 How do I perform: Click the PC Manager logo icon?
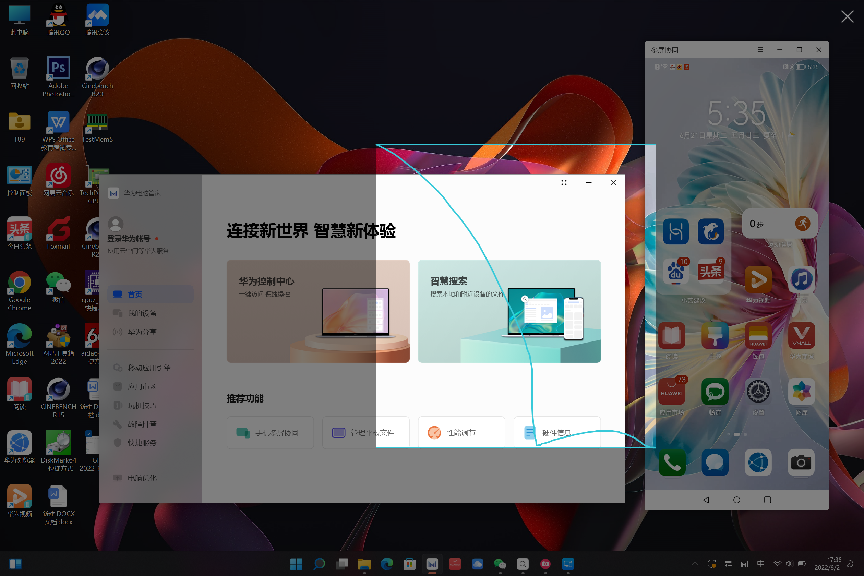pyautogui.click(x=114, y=193)
